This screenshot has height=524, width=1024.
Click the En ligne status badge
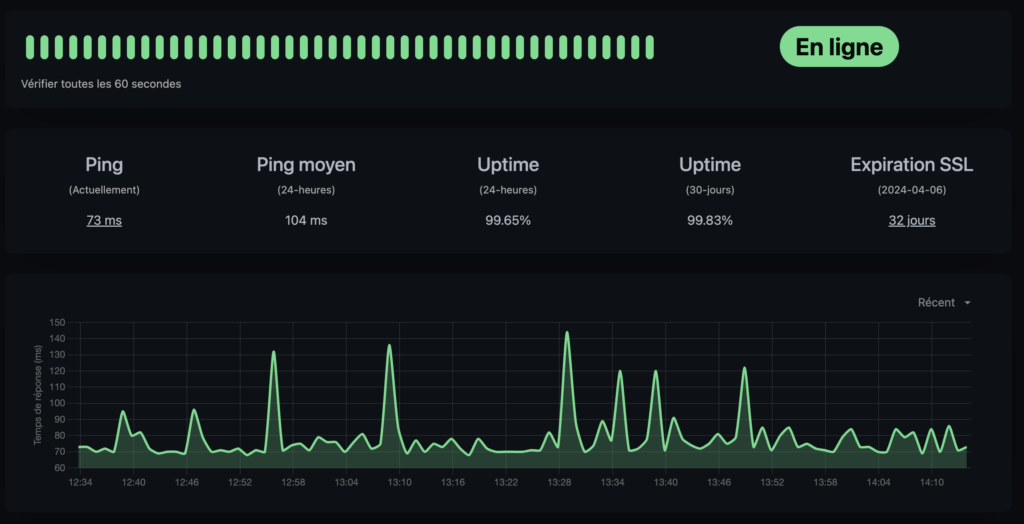pos(839,47)
